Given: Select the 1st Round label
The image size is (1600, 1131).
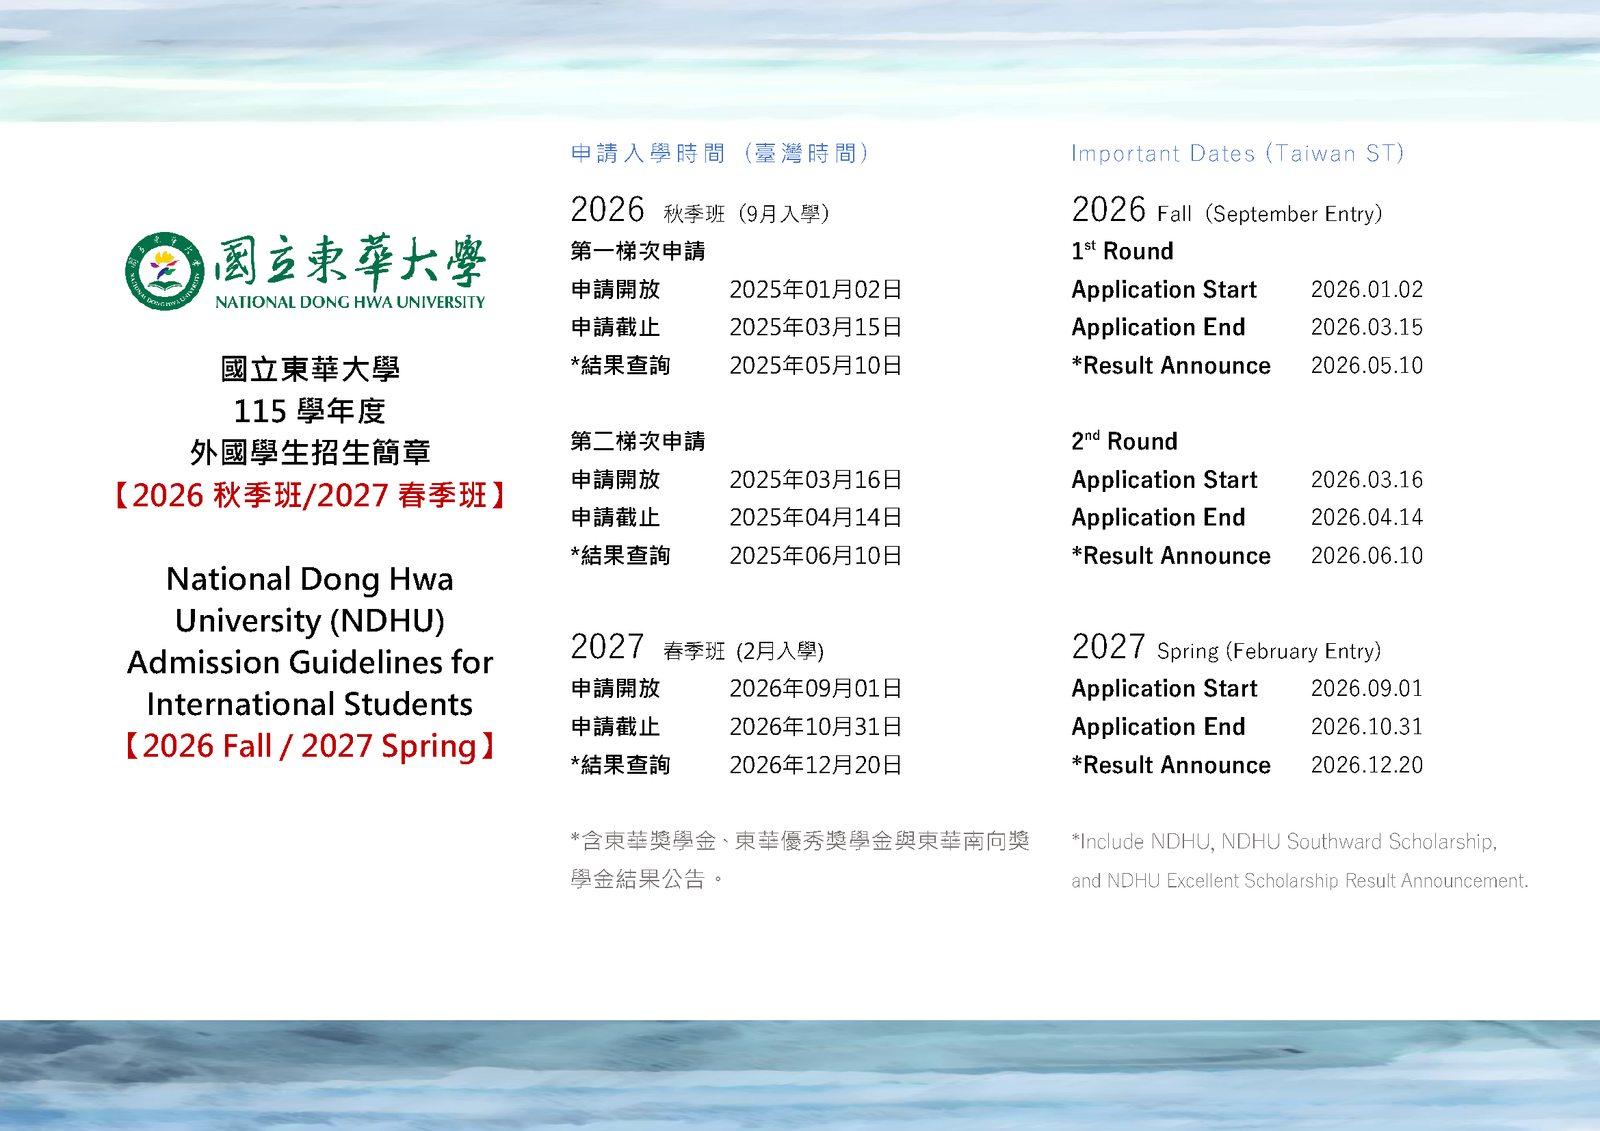Looking at the screenshot, I should tap(1121, 251).
